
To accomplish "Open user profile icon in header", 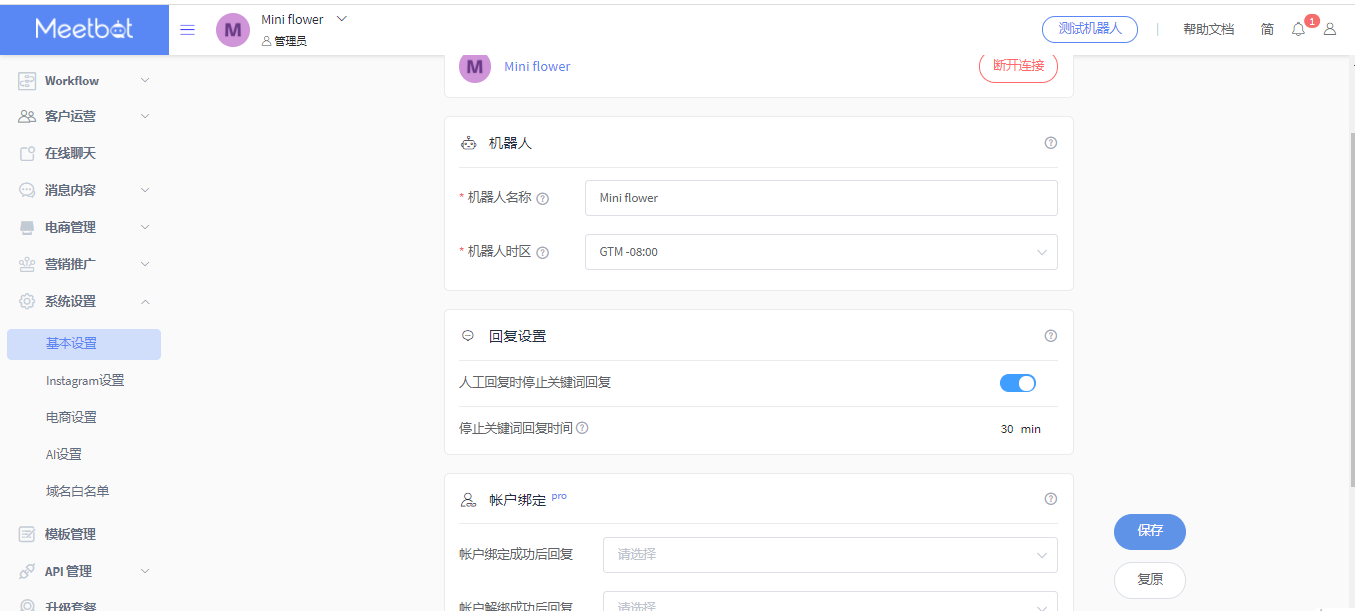I will [x=1330, y=29].
